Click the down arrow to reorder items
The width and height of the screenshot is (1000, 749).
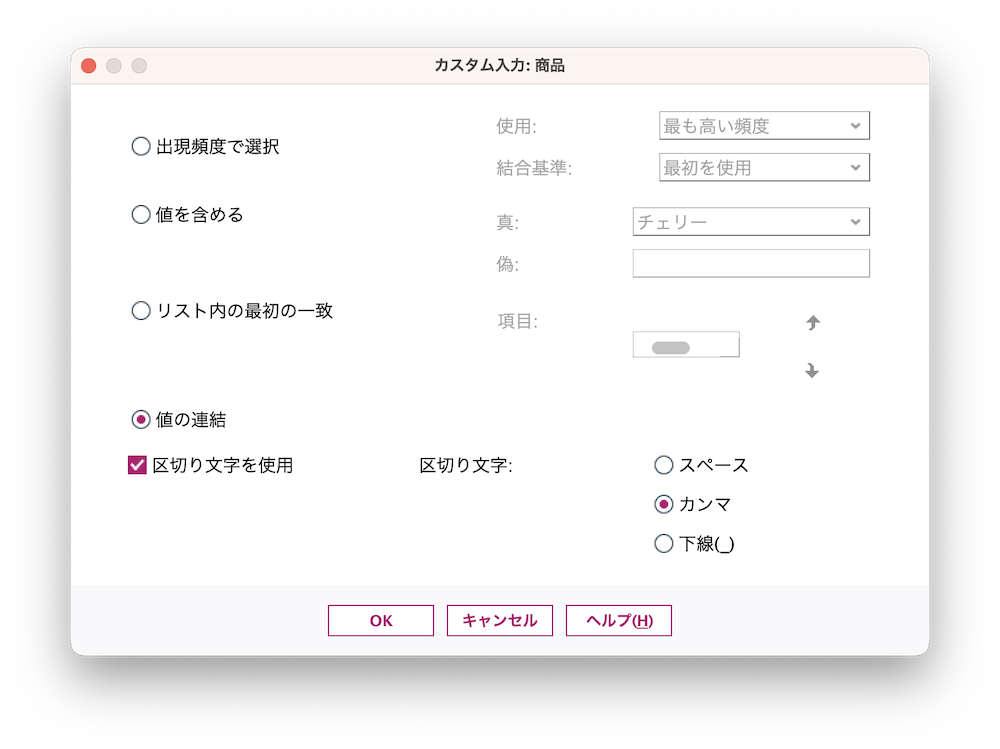coord(812,370)
